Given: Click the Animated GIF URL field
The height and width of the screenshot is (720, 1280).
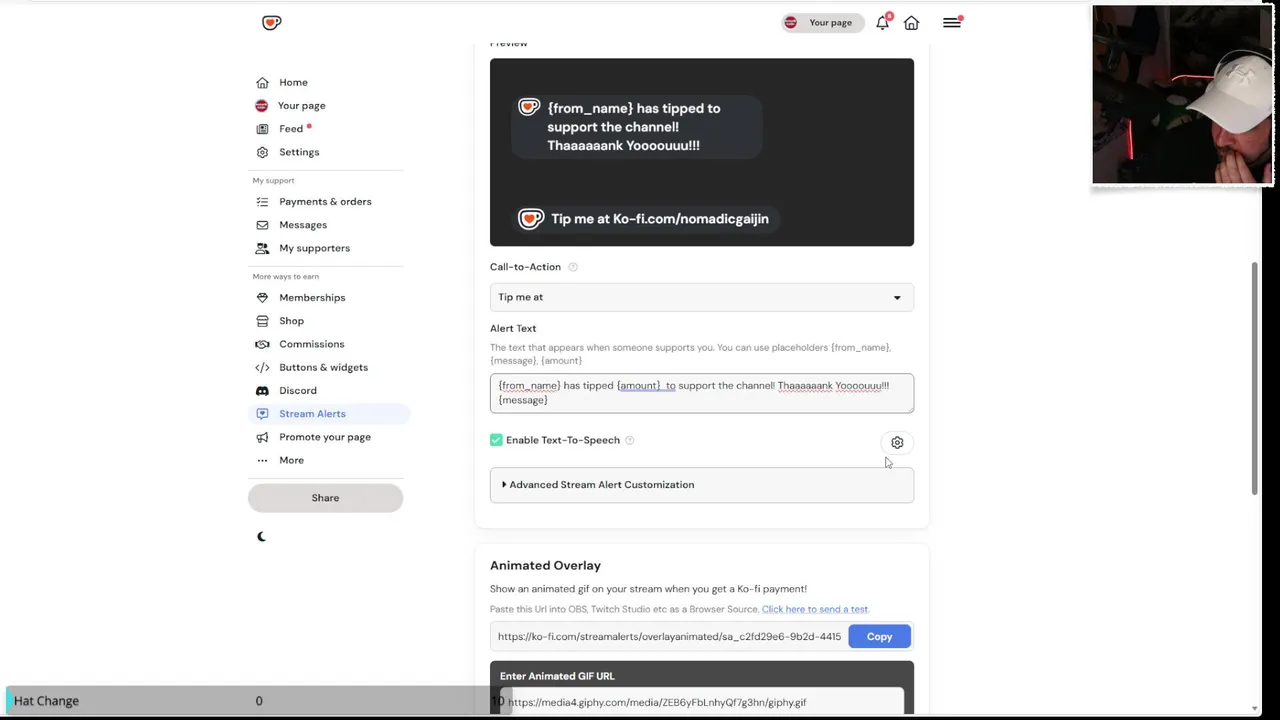Looking at the screenshot, I should [x=701, y=702].
